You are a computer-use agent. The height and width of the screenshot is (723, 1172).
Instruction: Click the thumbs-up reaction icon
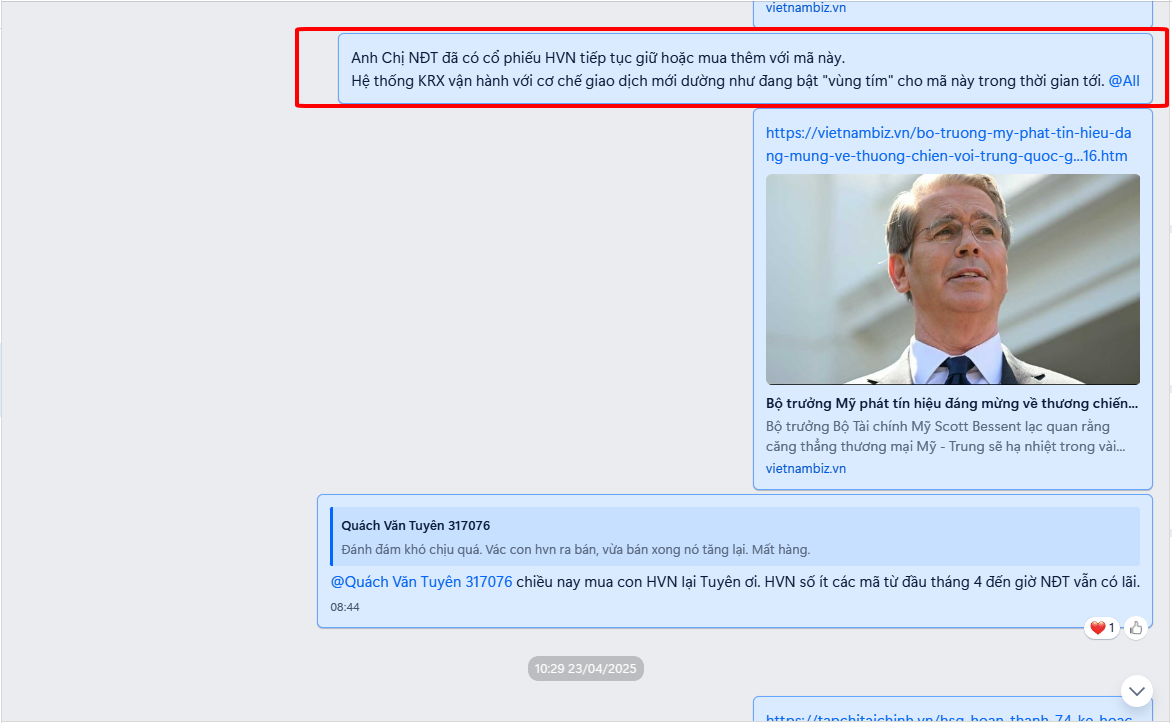tap(1135, 628)
